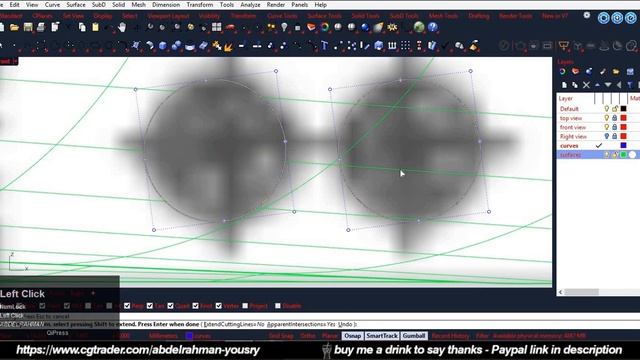
Task: Click the first blue circular icon top right
Action: 604,18
